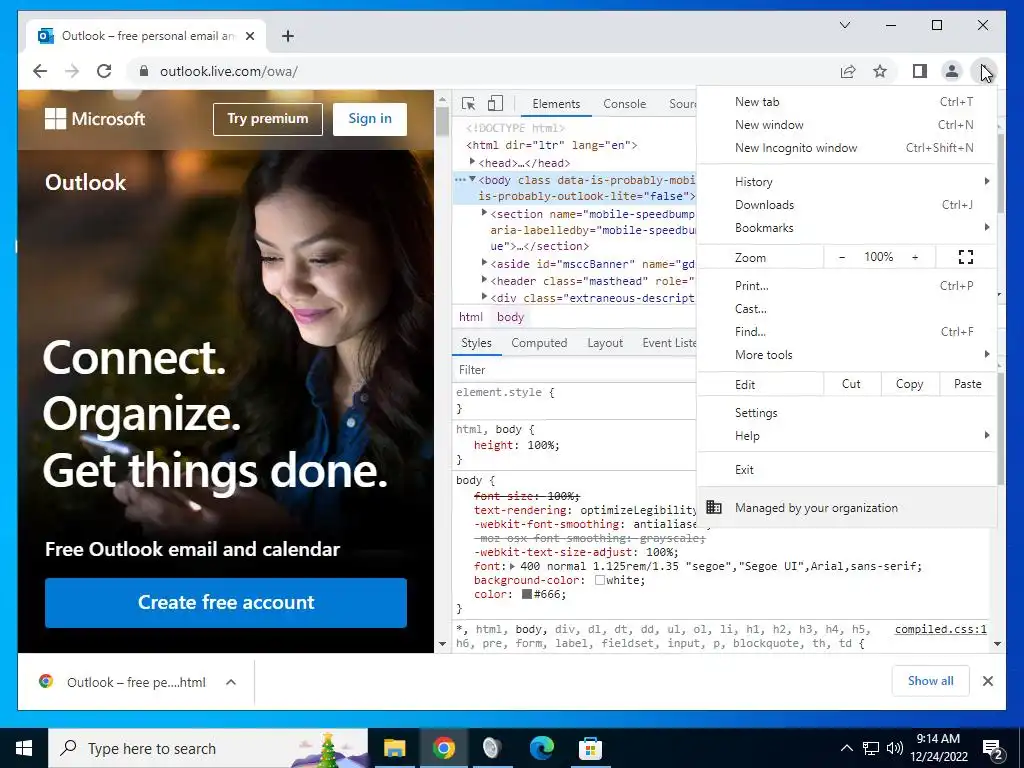Click the styles Filter input

[x=575, y=370]
